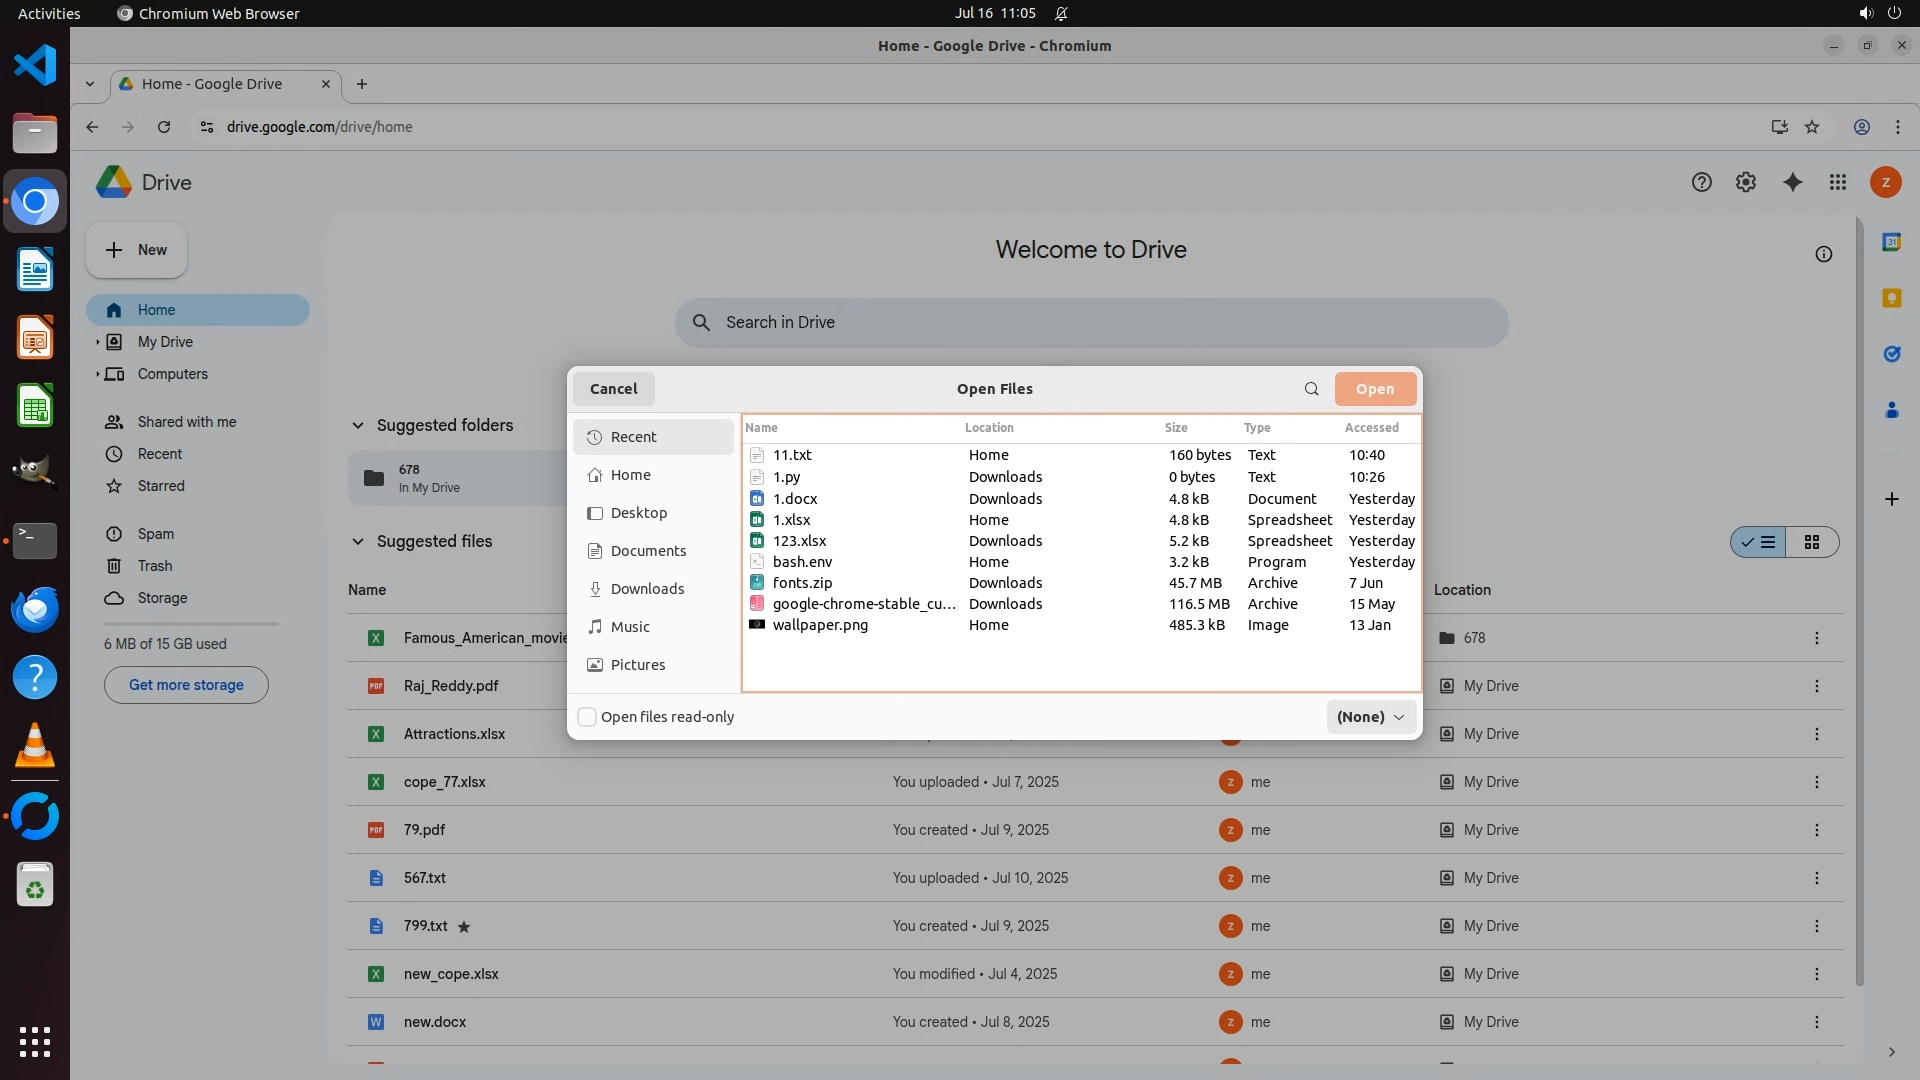
Task: Open Google Calendar side panel icon
Action: tap(1891, 242)
